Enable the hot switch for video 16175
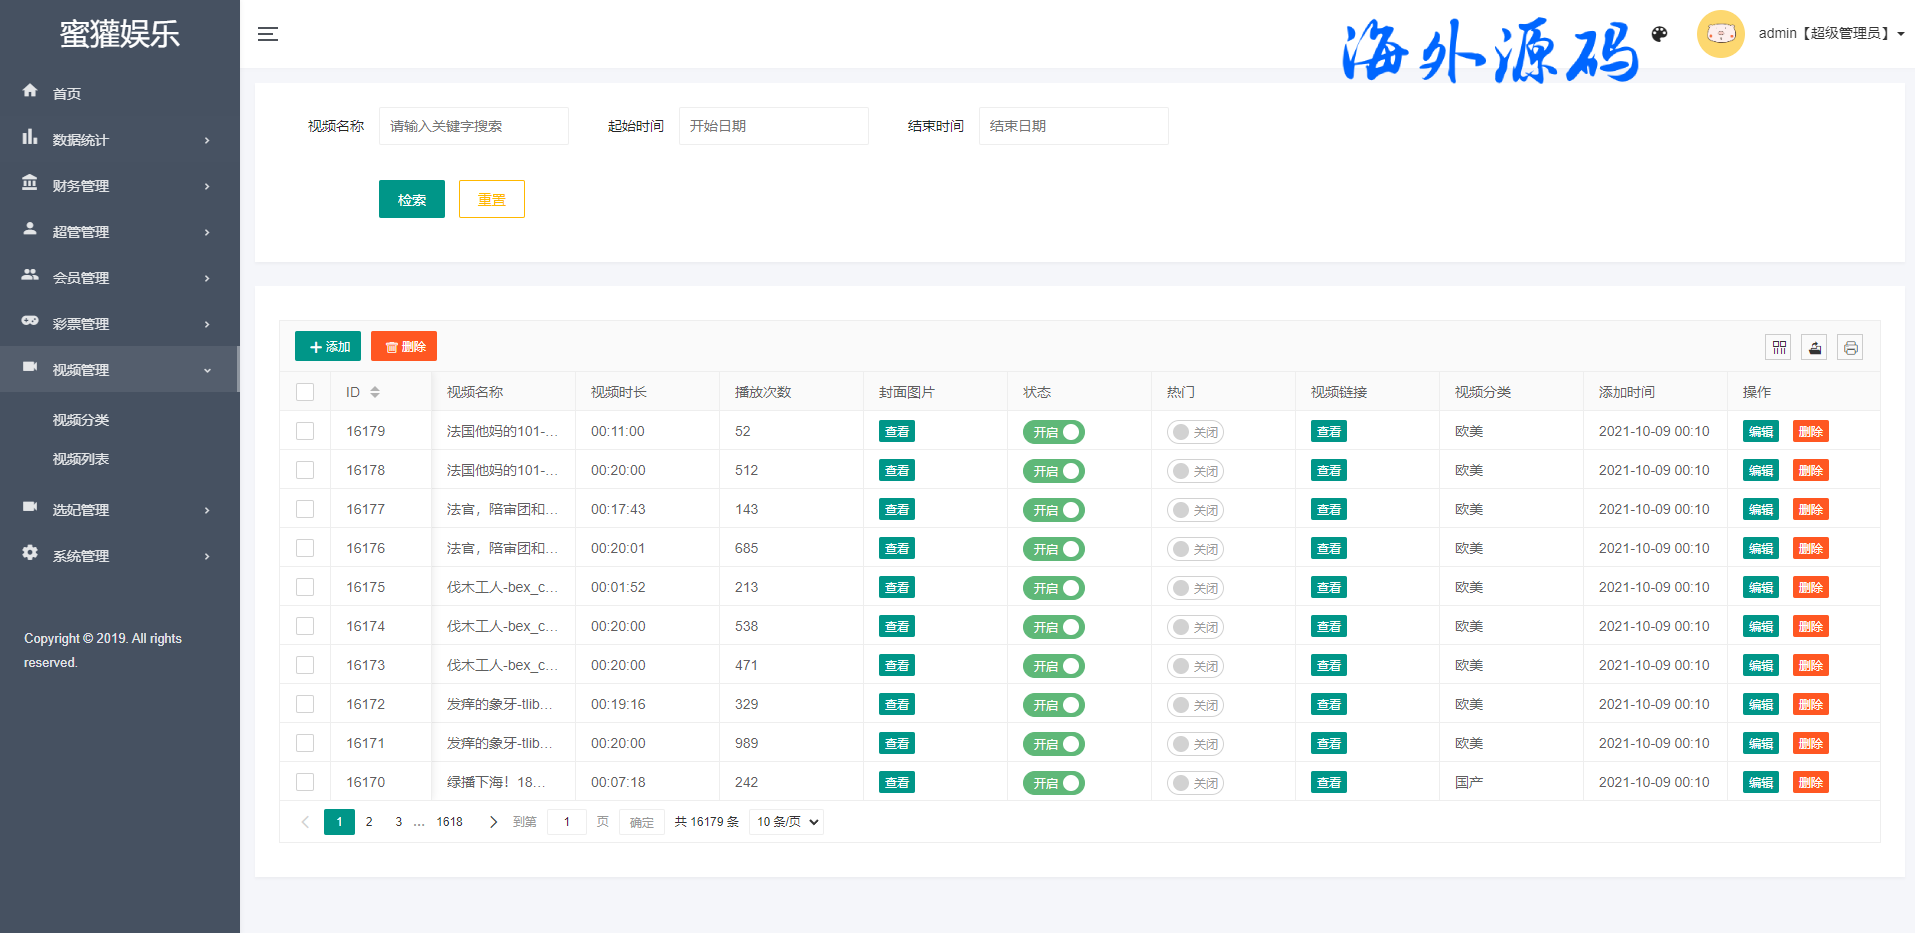This screenshot has height=933, width=1915. coord(1195,588)
